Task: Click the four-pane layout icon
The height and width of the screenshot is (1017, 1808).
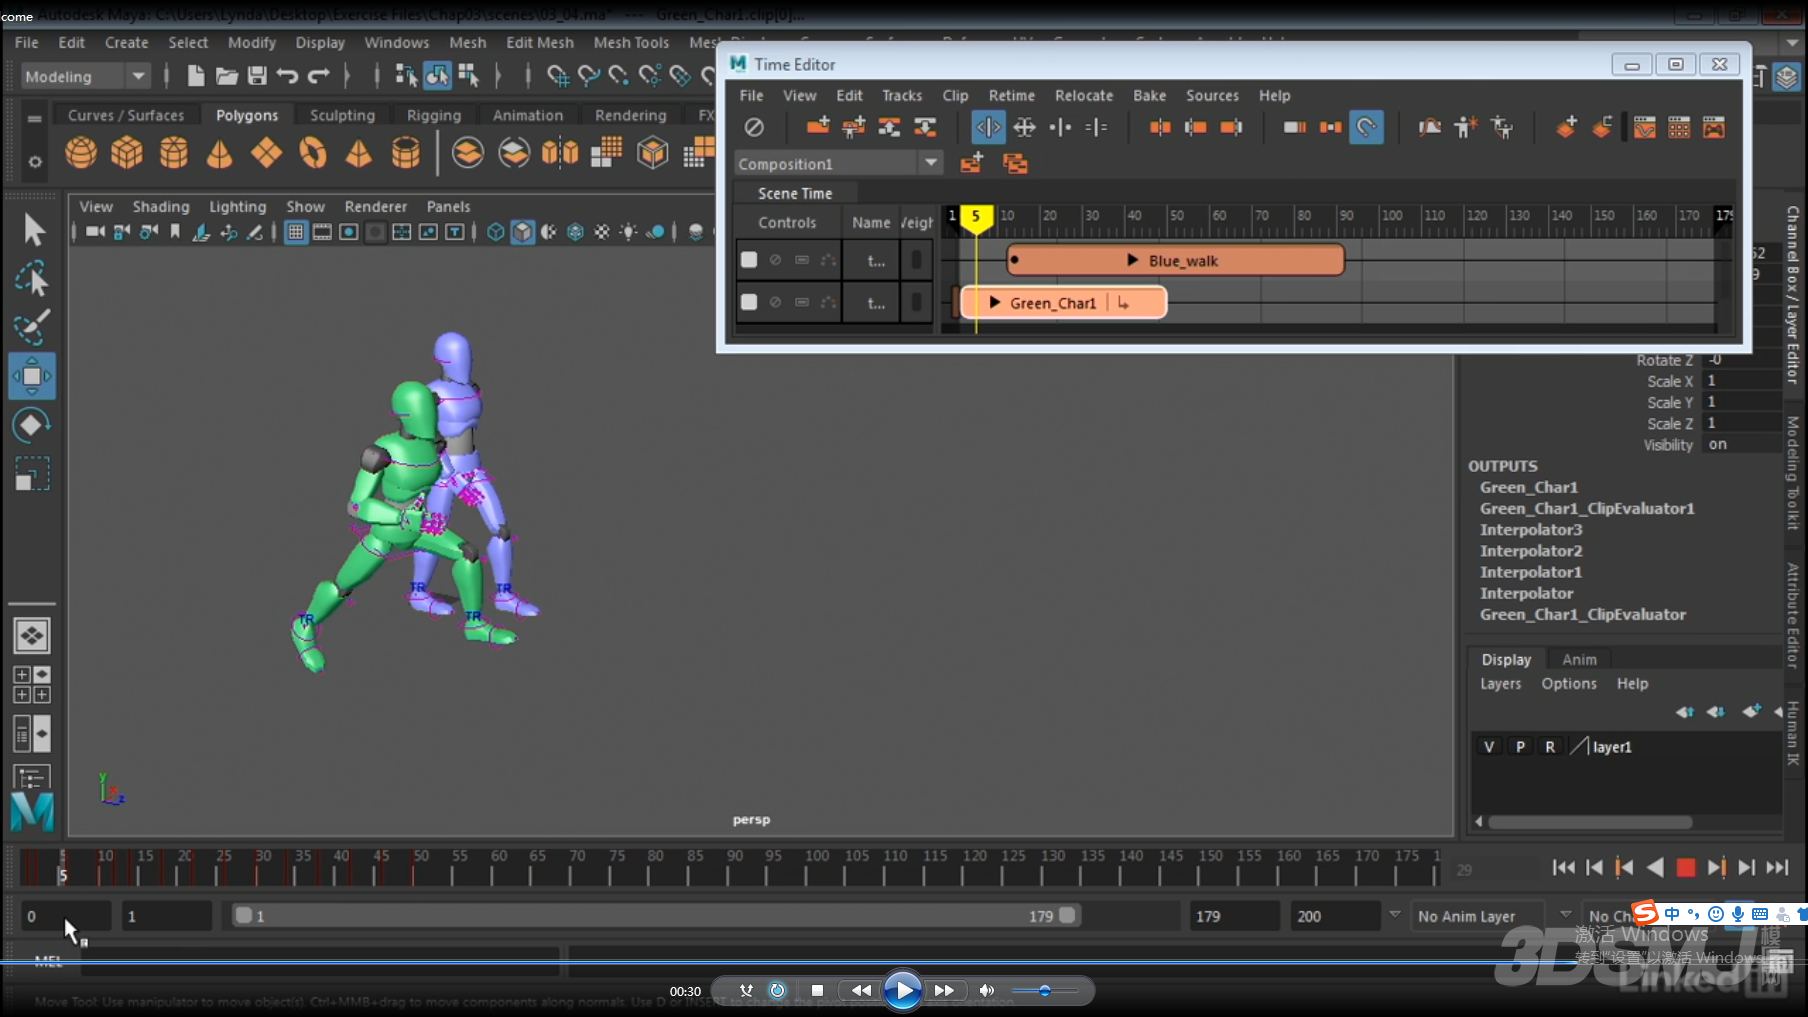Action: click(x=32, y=685)
